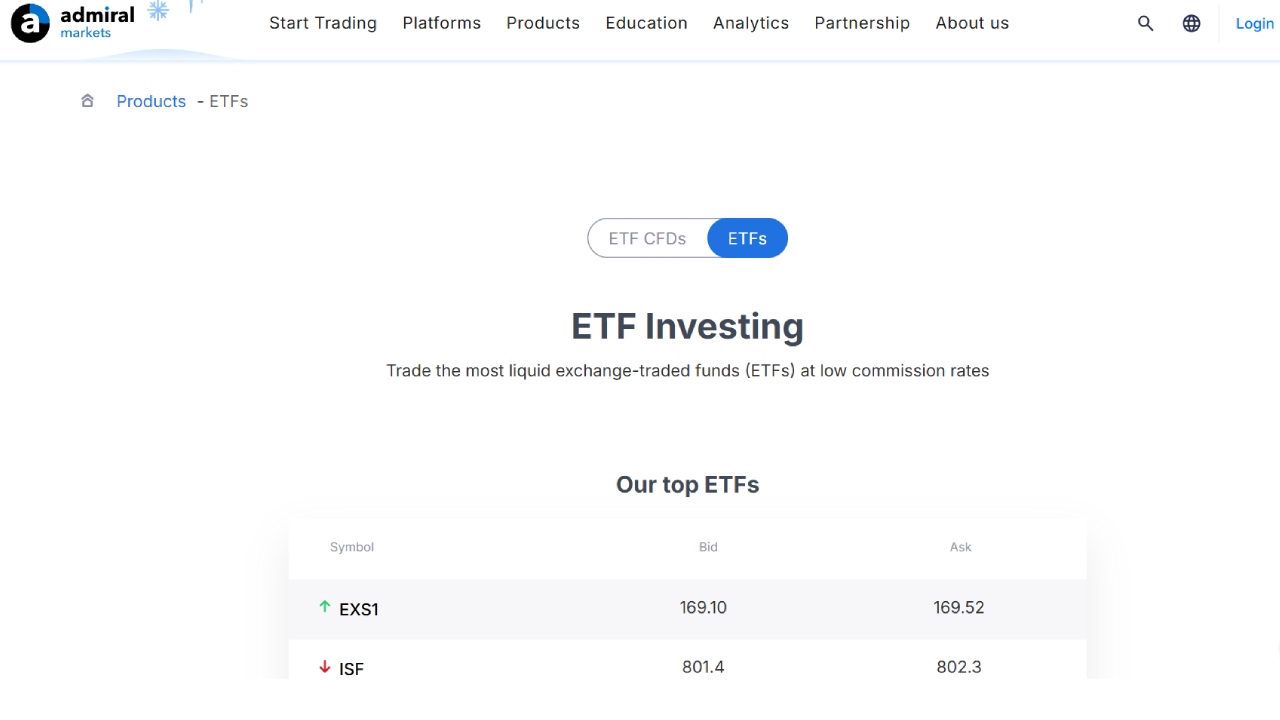Open the search icon

click(1145, 23)
